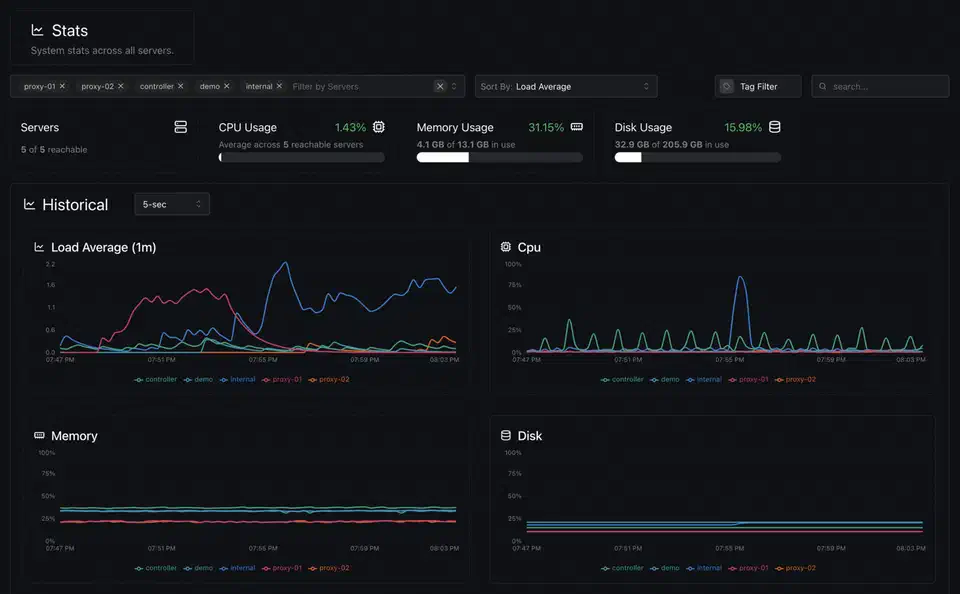Toggle proxy-01 series in Cpu legend
Image resolution: width=960 pixels, height=594 pixels.
748,380
